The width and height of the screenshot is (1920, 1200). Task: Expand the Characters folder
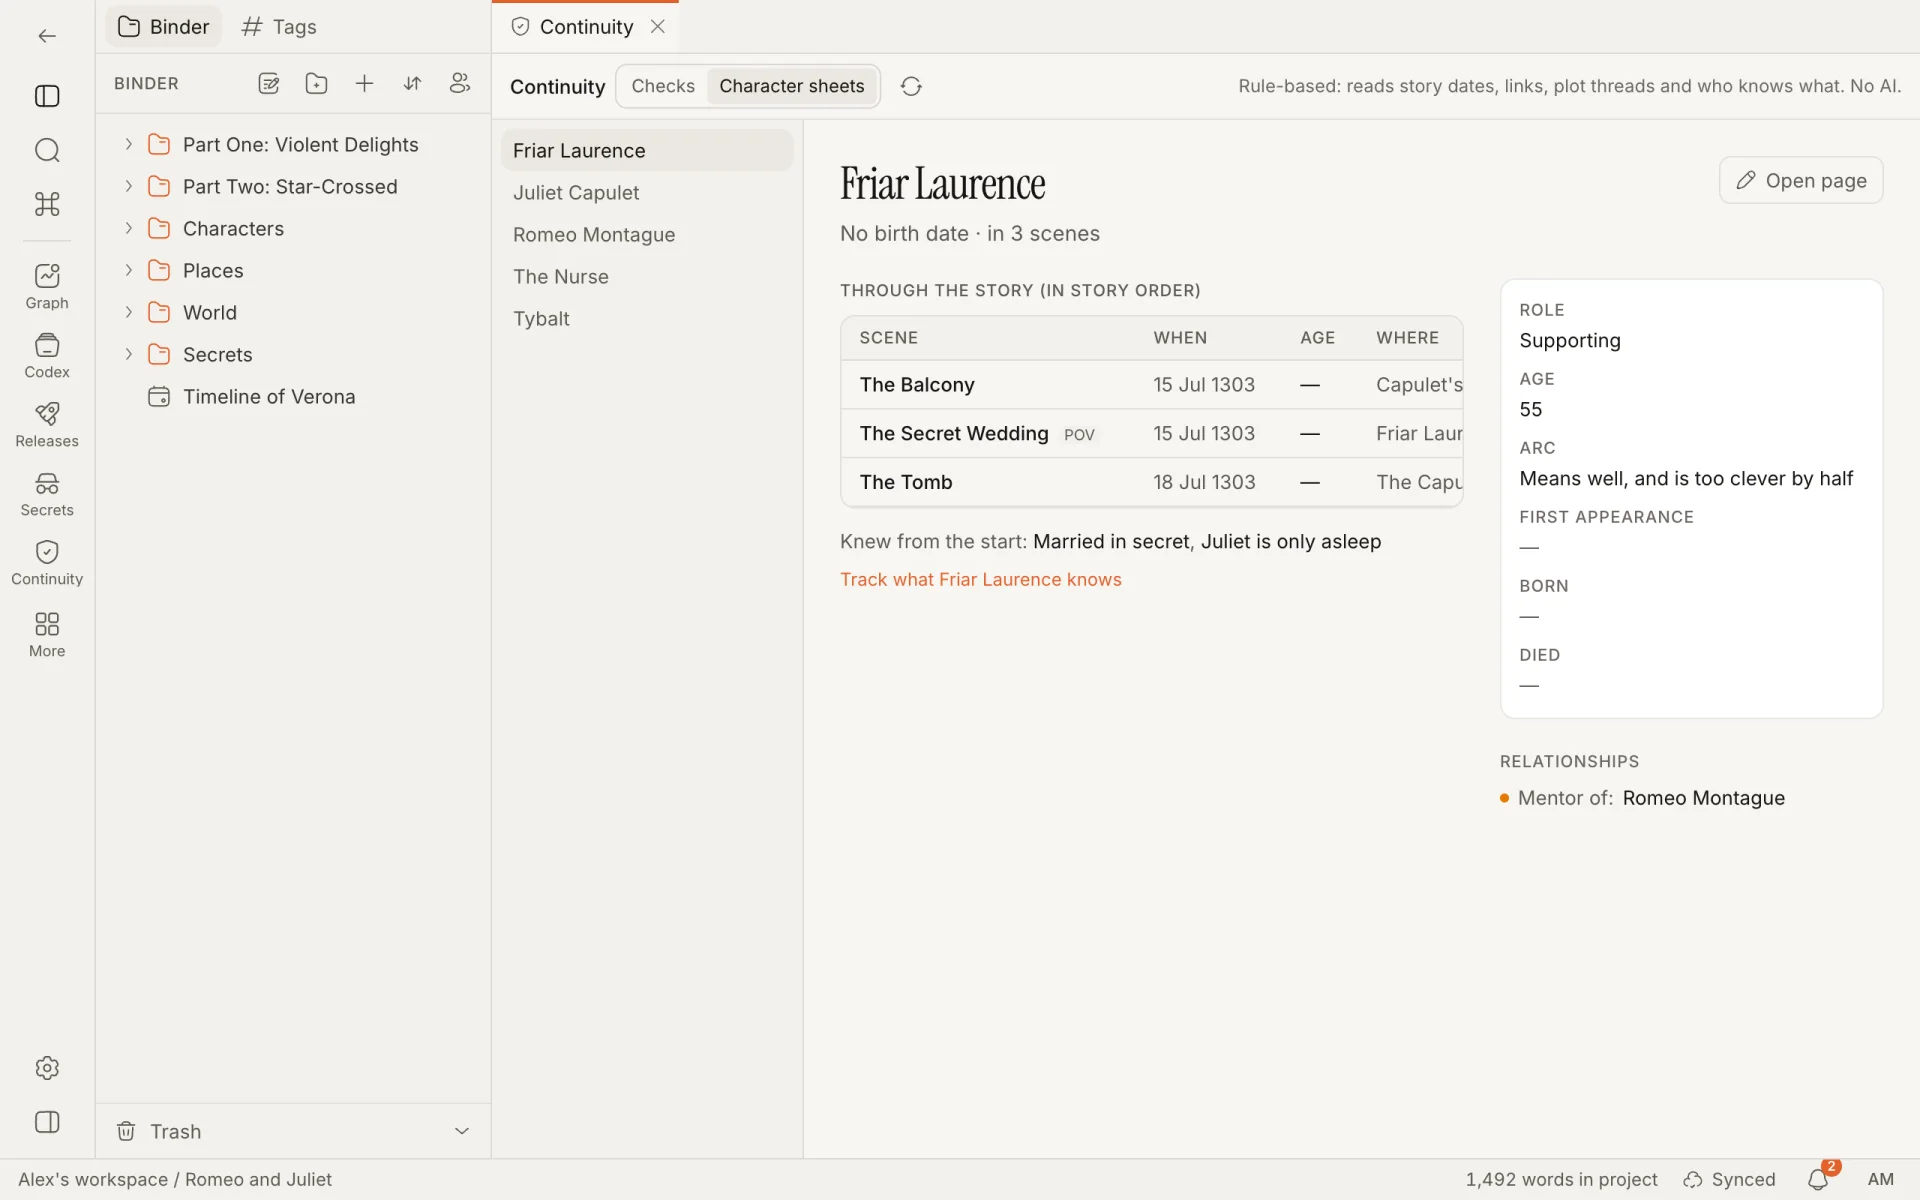[128, 229]
